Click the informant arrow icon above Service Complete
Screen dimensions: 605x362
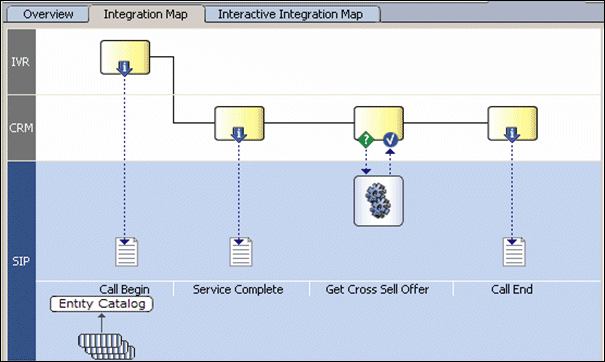click(238, 135)
